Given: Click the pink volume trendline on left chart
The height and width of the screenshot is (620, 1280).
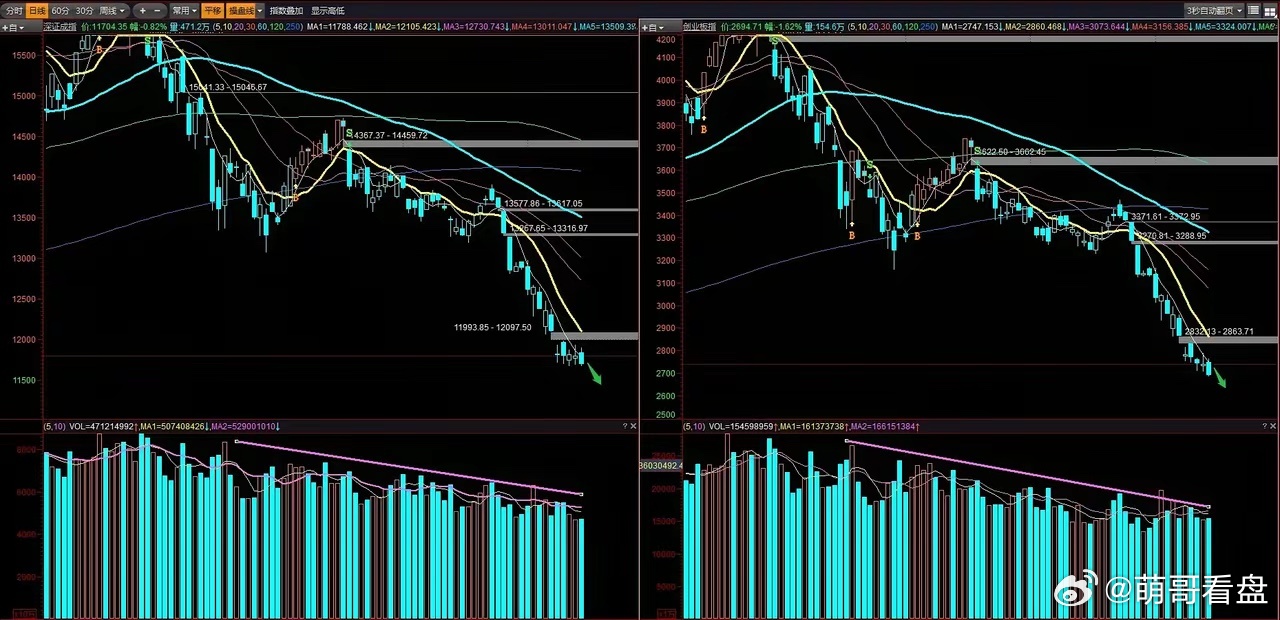Looking at the screenshot, I should pyautogui.click(x=408, y=468).
